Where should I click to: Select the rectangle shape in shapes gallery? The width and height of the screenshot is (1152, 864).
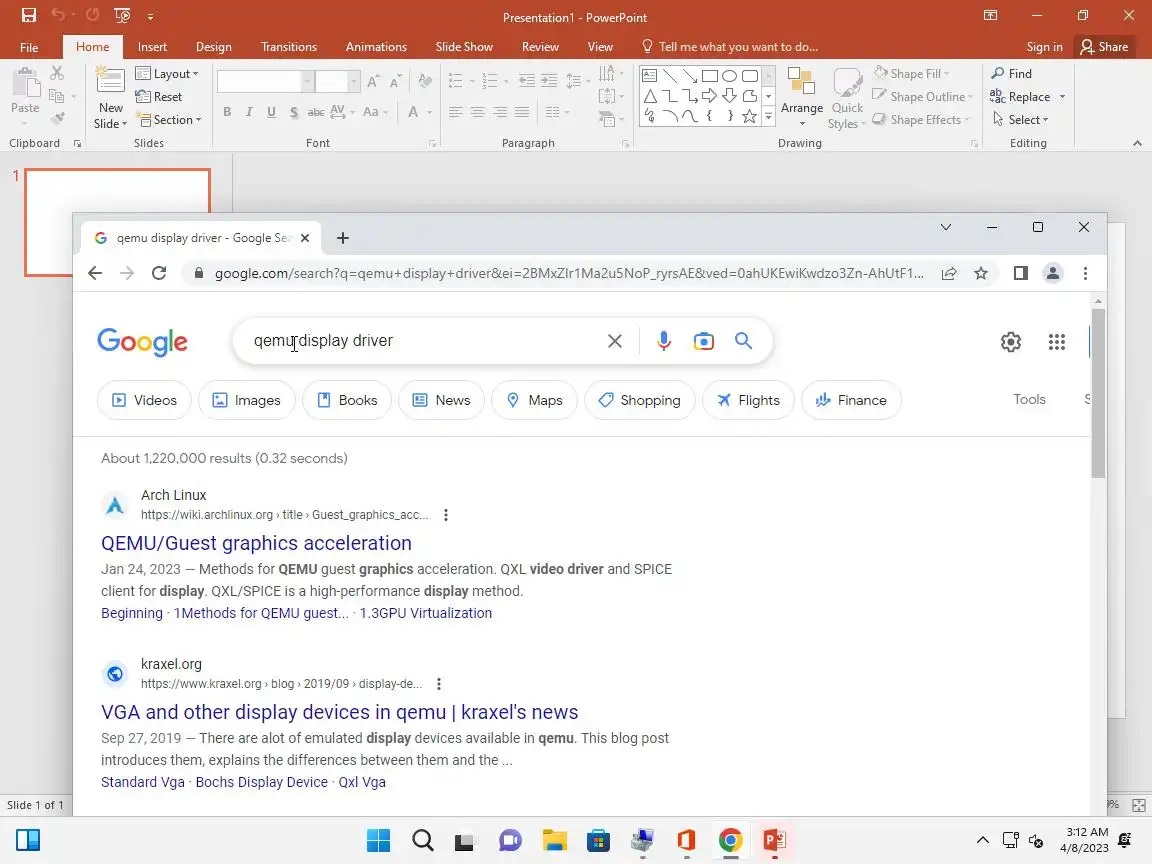tap(709, 76)
